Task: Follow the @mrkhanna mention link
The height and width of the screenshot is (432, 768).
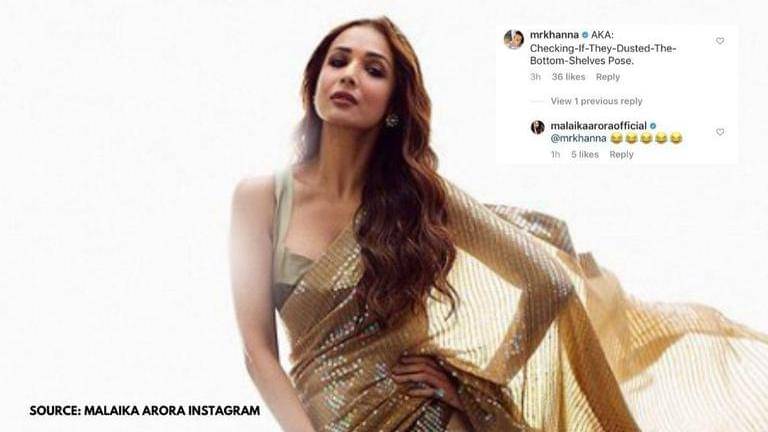Action: [x=578, y=139]
